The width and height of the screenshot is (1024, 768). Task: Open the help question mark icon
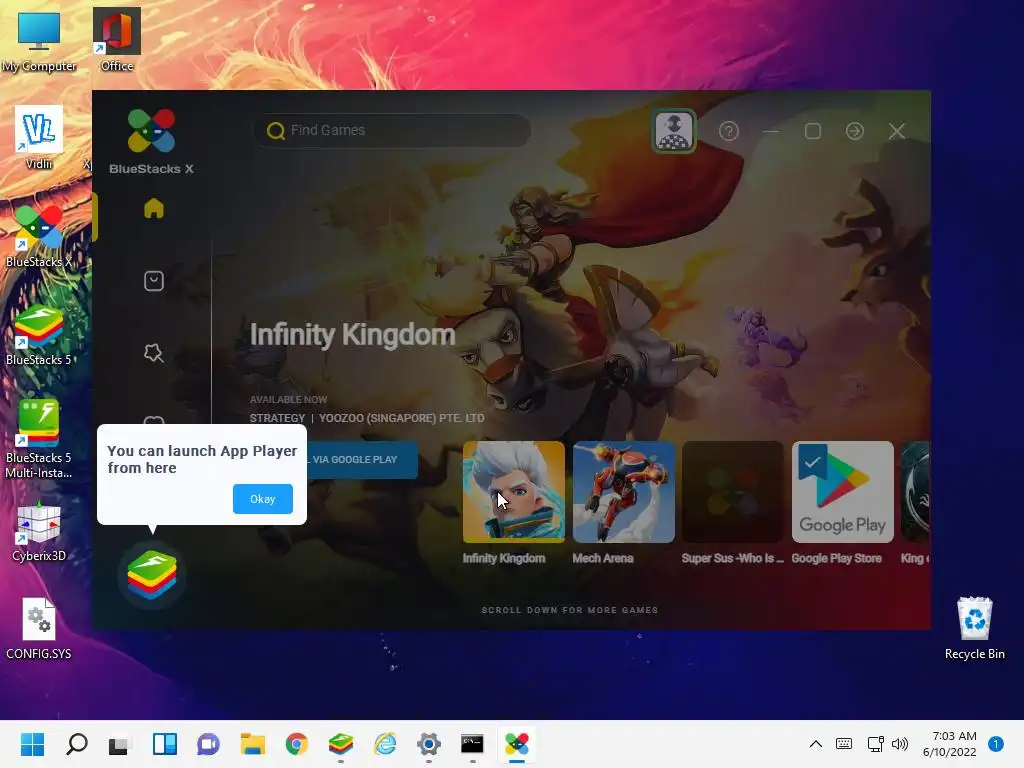tap(729, 131)
